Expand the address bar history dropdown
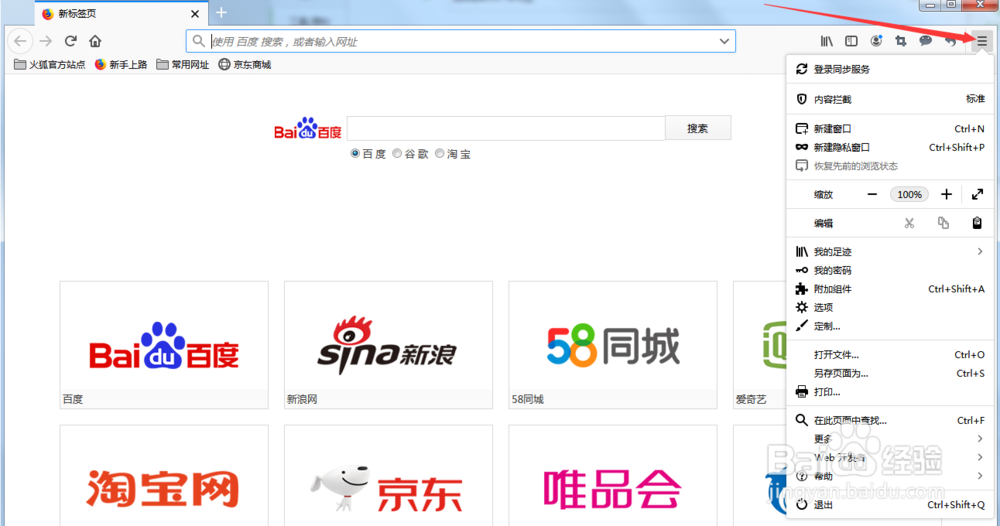The image size is (1000, 526). pyautogui.click(x=724, y=41)
